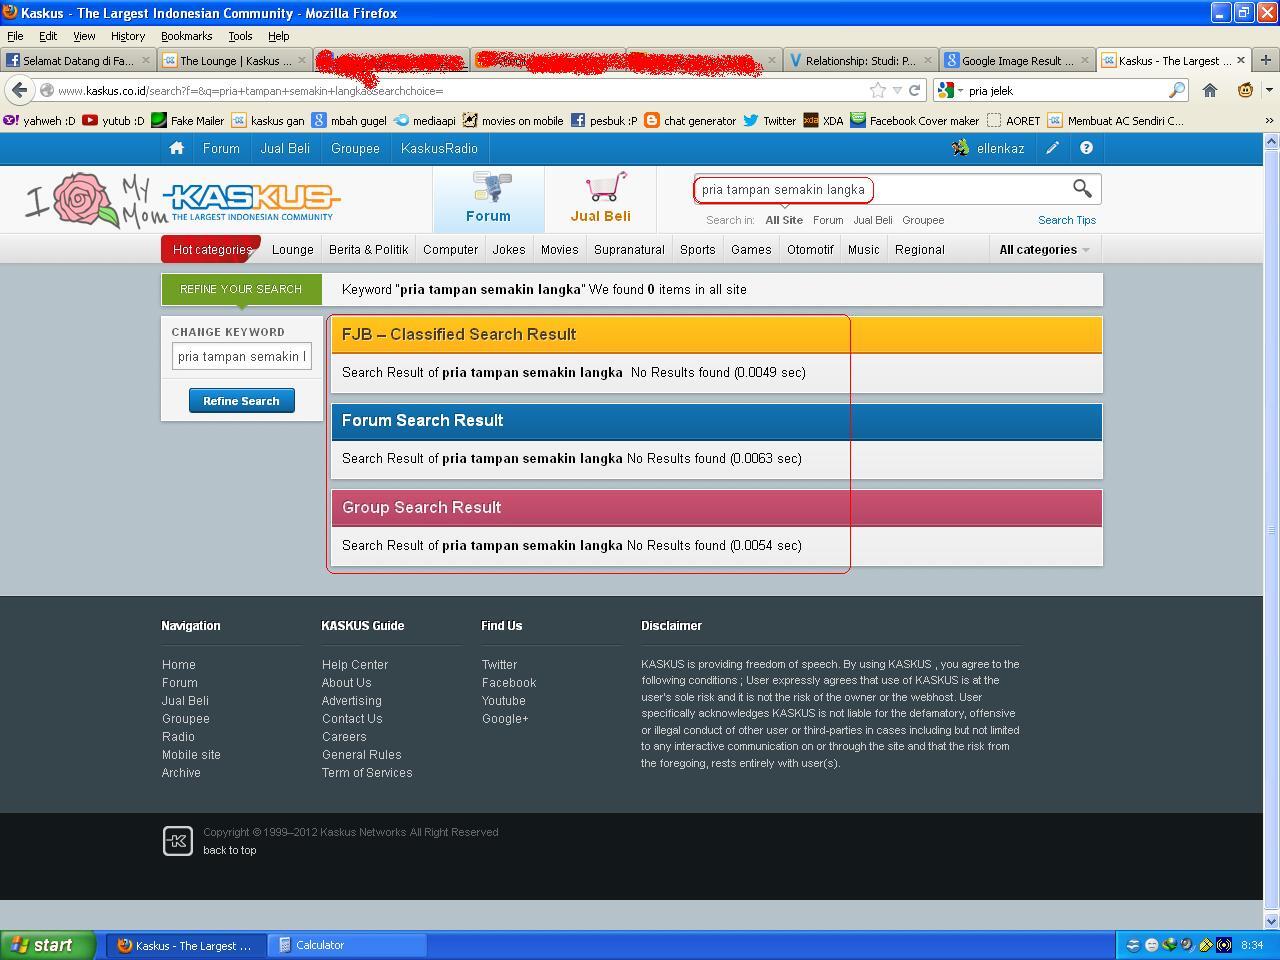Switch to The Lounge | Kaskus tab
The width and height of the screenshot is (1280, 960).
pyautogui.click(x=235, y=60)
